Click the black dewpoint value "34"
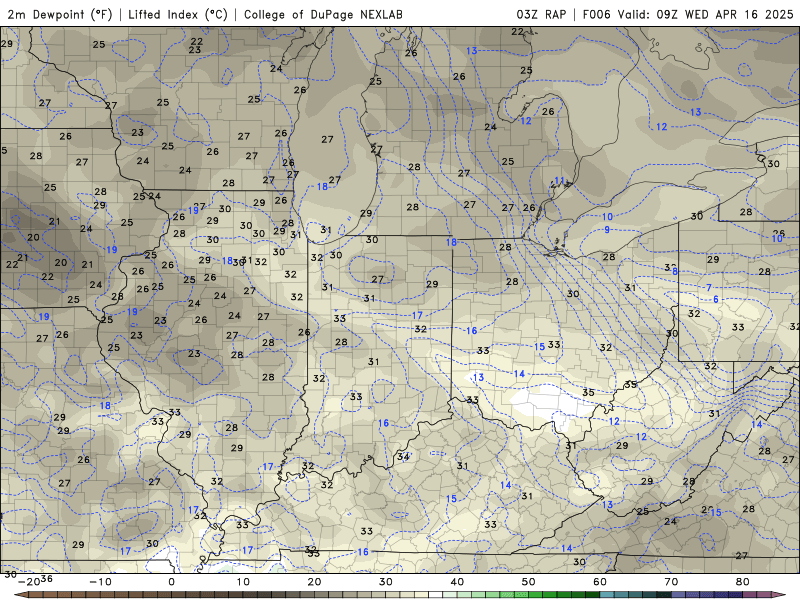This screenshot has width=800, height=600. 403,457
